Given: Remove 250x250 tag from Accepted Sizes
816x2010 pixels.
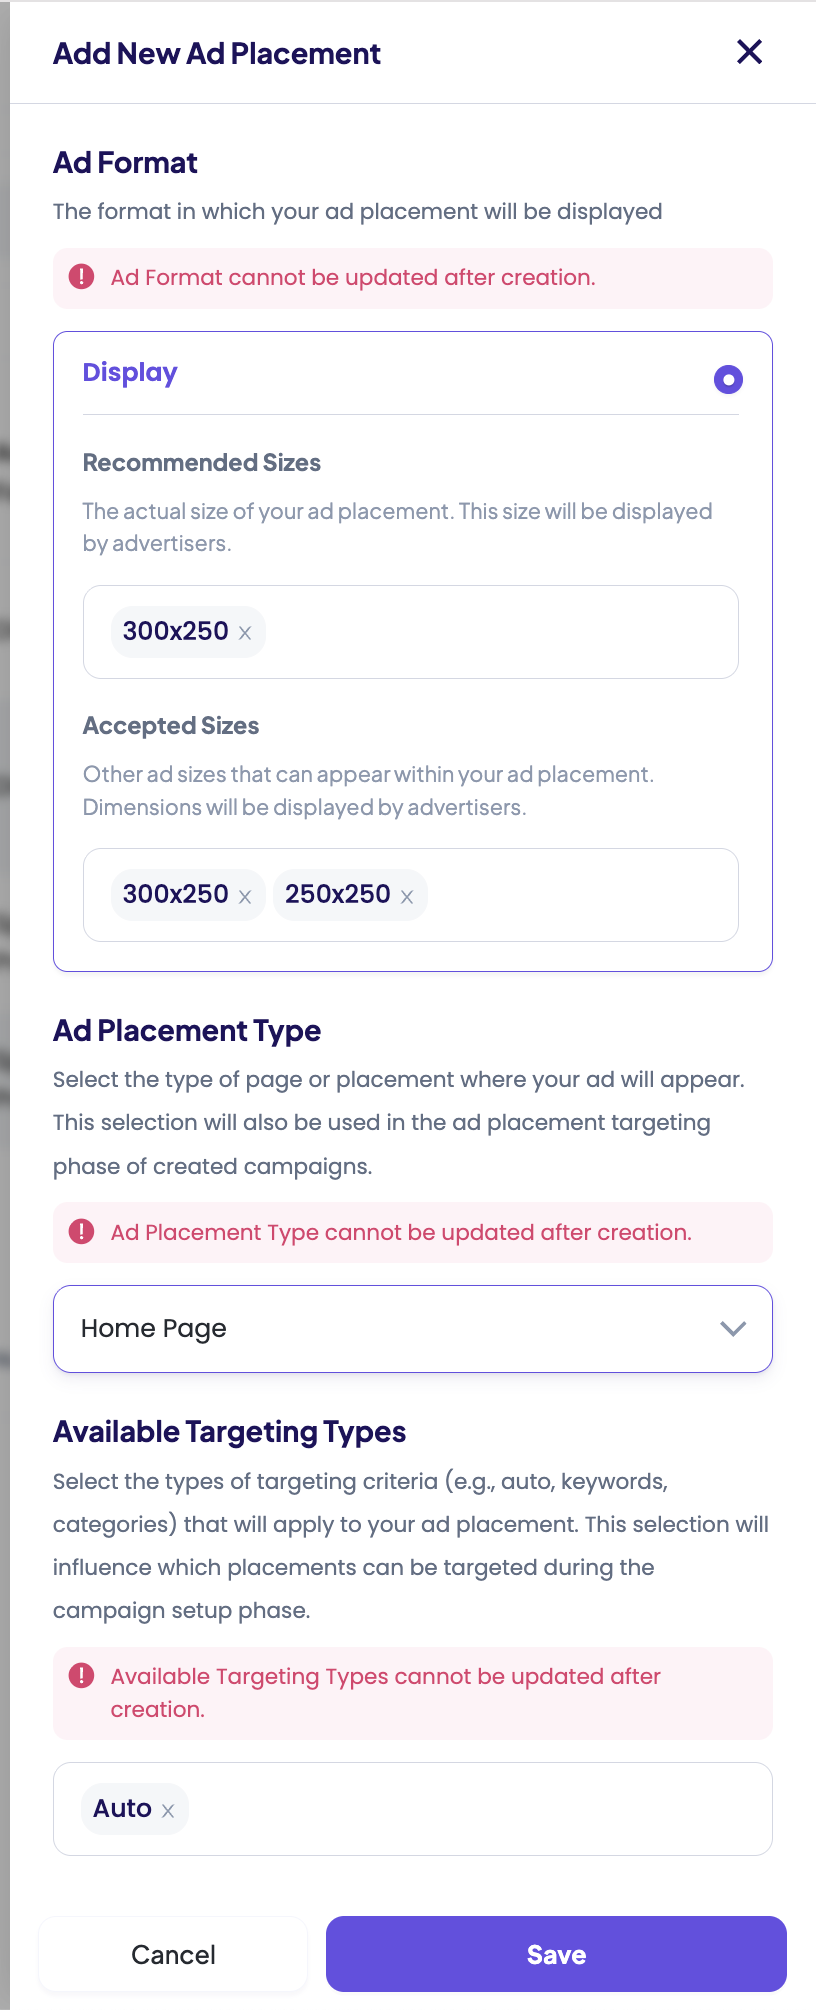Looking at the screenshot, I should click(407, 897).
